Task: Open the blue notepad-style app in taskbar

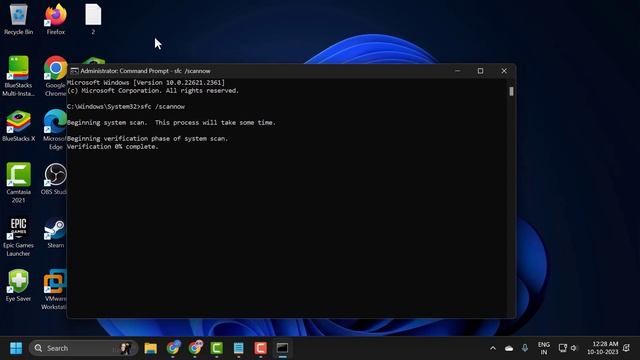Action: [x=239, y=348]
